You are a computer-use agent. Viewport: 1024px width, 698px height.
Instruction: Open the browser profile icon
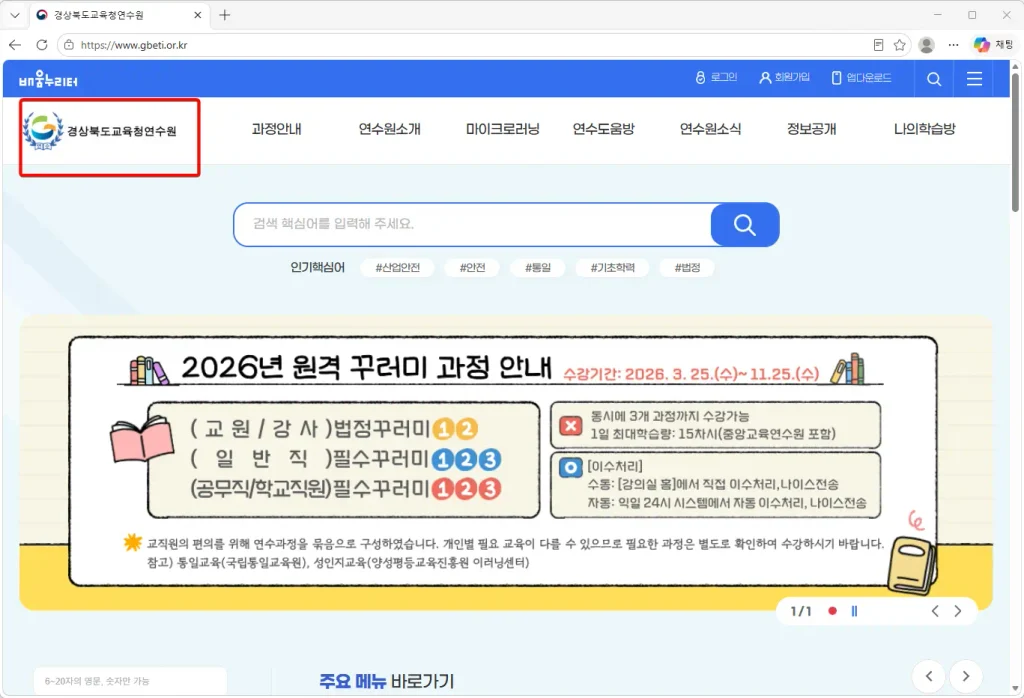926,45
